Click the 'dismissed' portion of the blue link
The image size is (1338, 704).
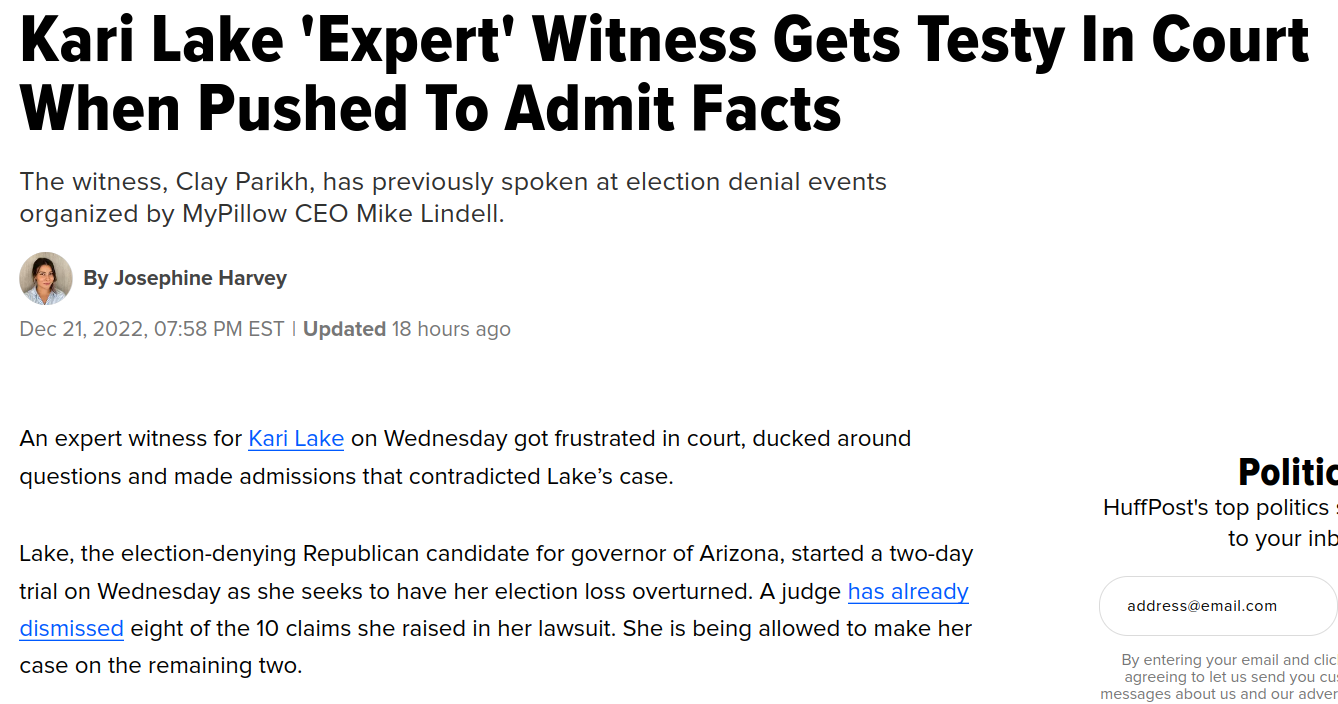click(x=71, y=628)
